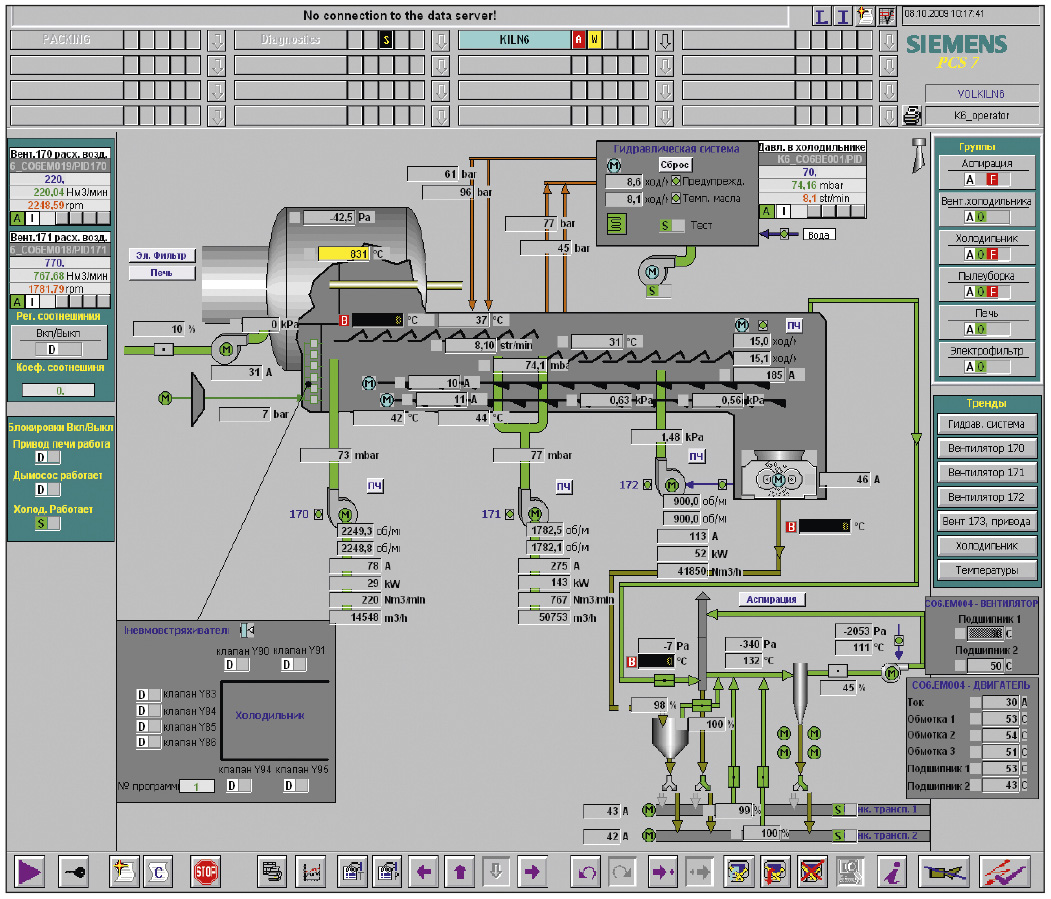Toggle the Вкл/Выкл D switch
This screenshot has height=899, width=1051.
60,349
